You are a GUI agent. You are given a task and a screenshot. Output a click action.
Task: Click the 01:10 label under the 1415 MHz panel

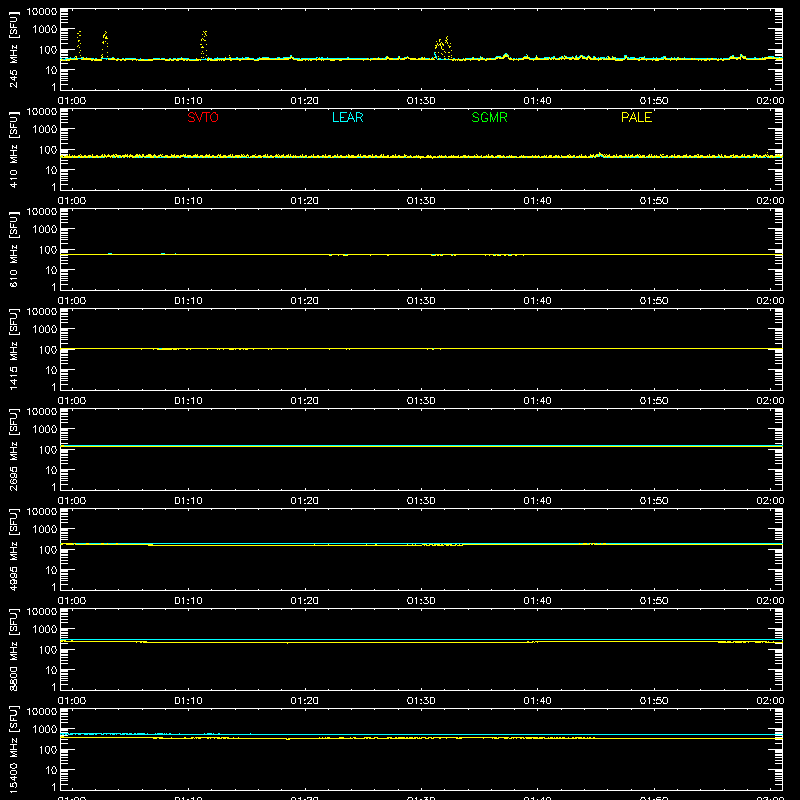[188, 401]
